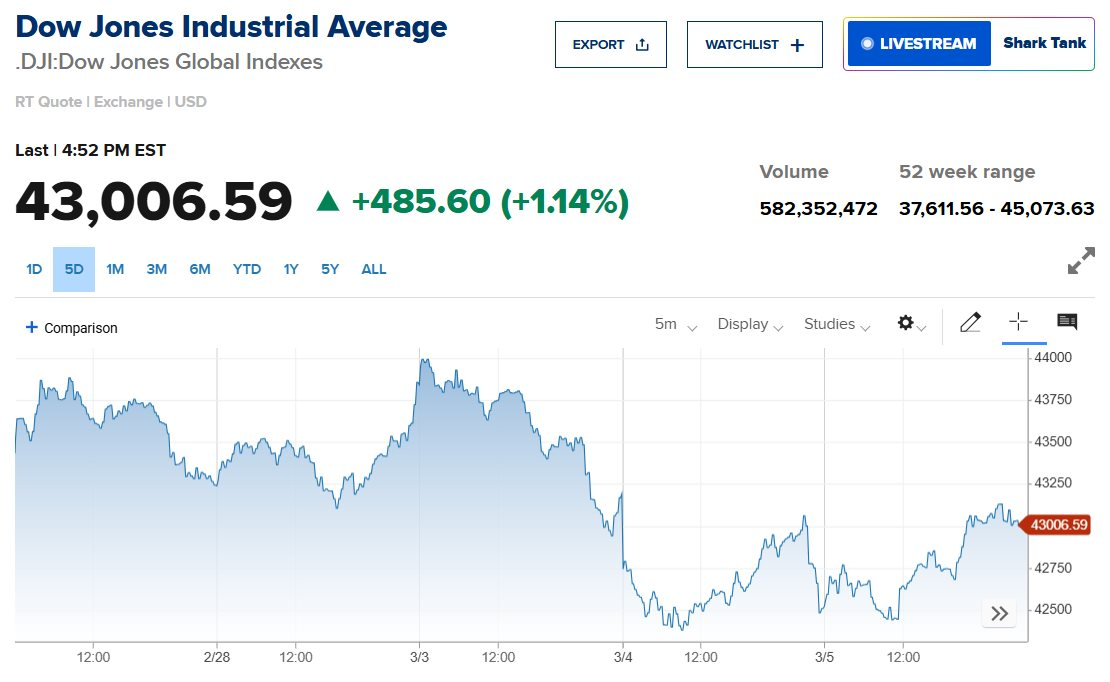Viewport: 1110px width, 682px height.
Task: Choose the YTD range tab
Action: (247, 269)
